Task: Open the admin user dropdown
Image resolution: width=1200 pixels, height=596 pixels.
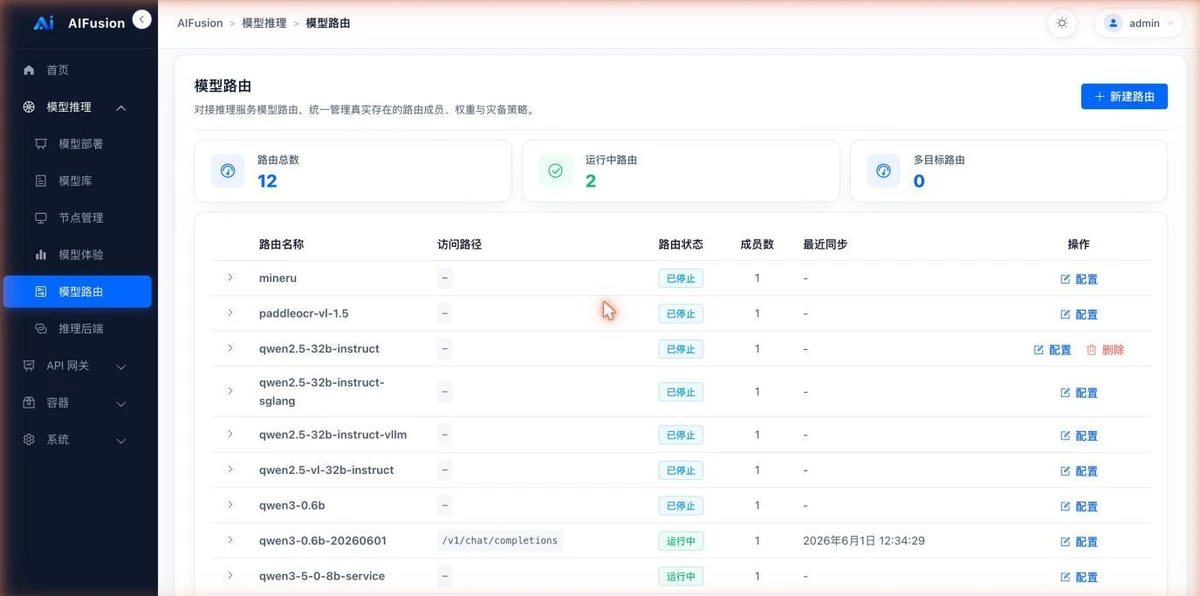Action: click(1140, 23)
